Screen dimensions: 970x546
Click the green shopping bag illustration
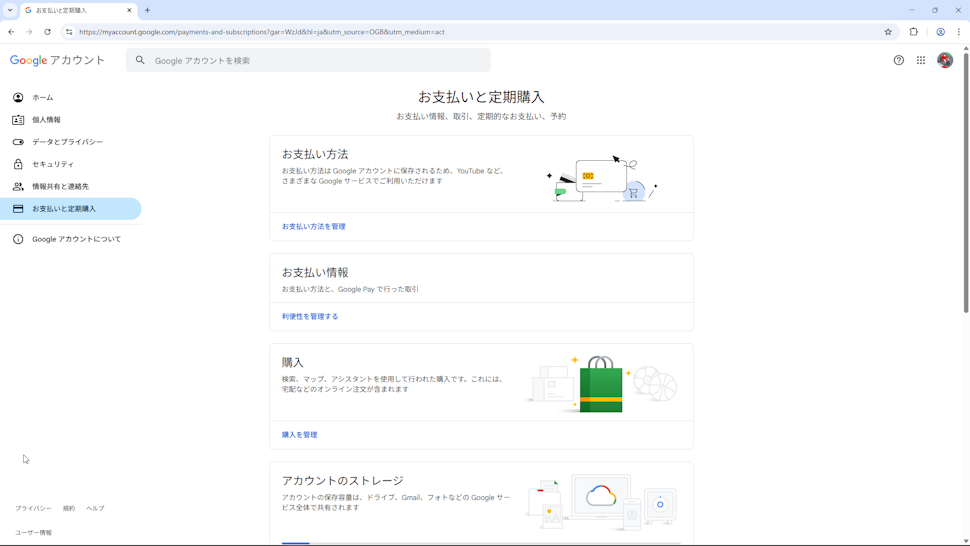click(x=601, y=384)
